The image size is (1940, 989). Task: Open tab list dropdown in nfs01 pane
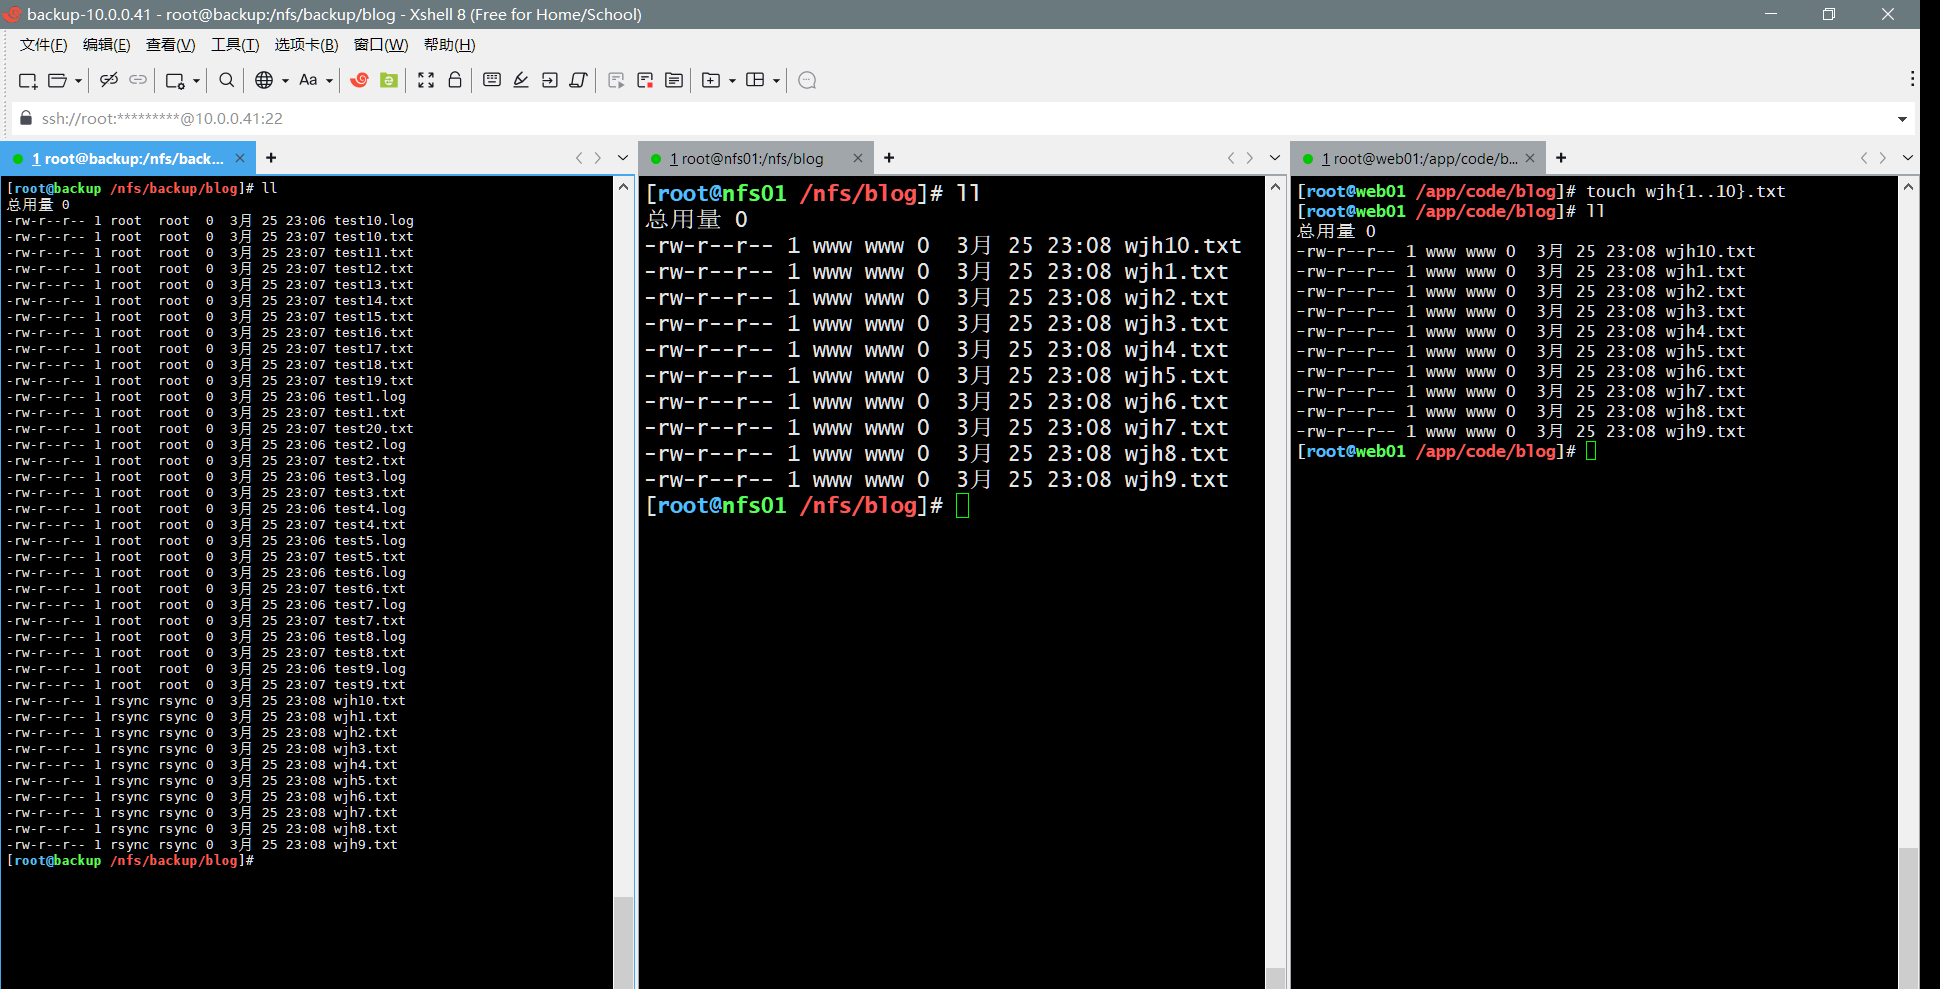pos(1275,158)
